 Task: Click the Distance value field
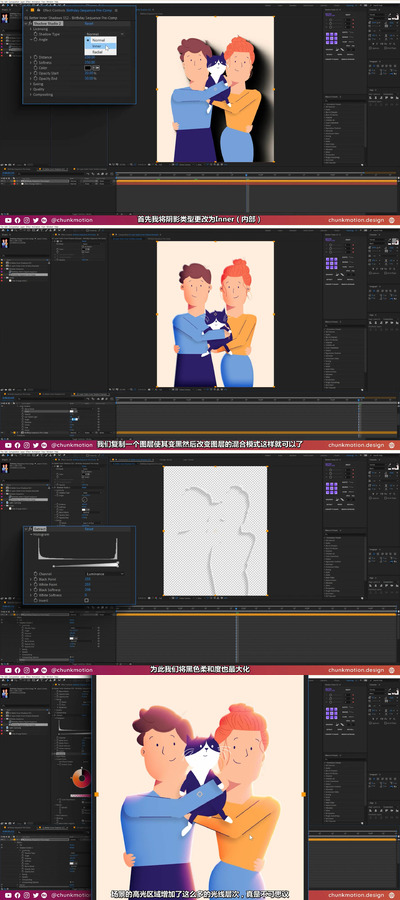(x=90, y=57)
